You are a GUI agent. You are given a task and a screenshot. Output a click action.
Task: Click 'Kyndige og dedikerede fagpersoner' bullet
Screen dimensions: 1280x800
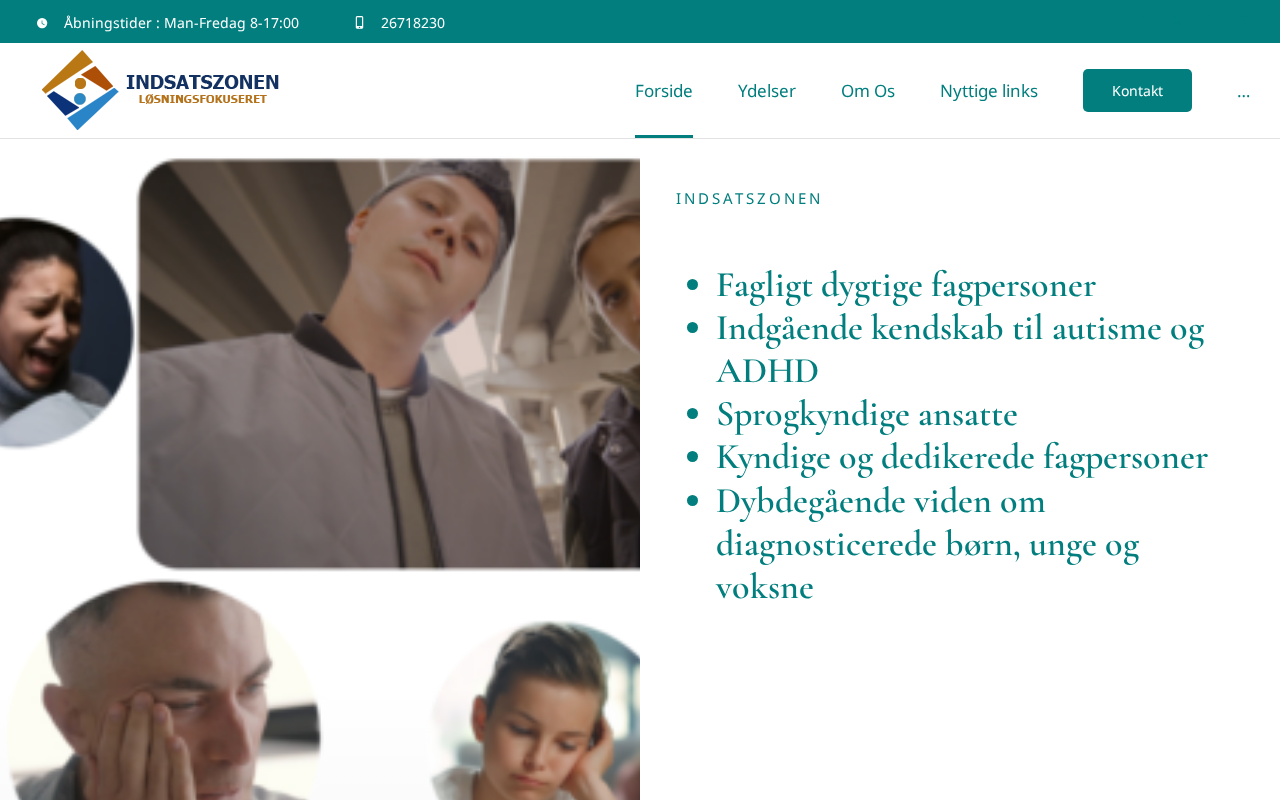(x=962, y=457)
